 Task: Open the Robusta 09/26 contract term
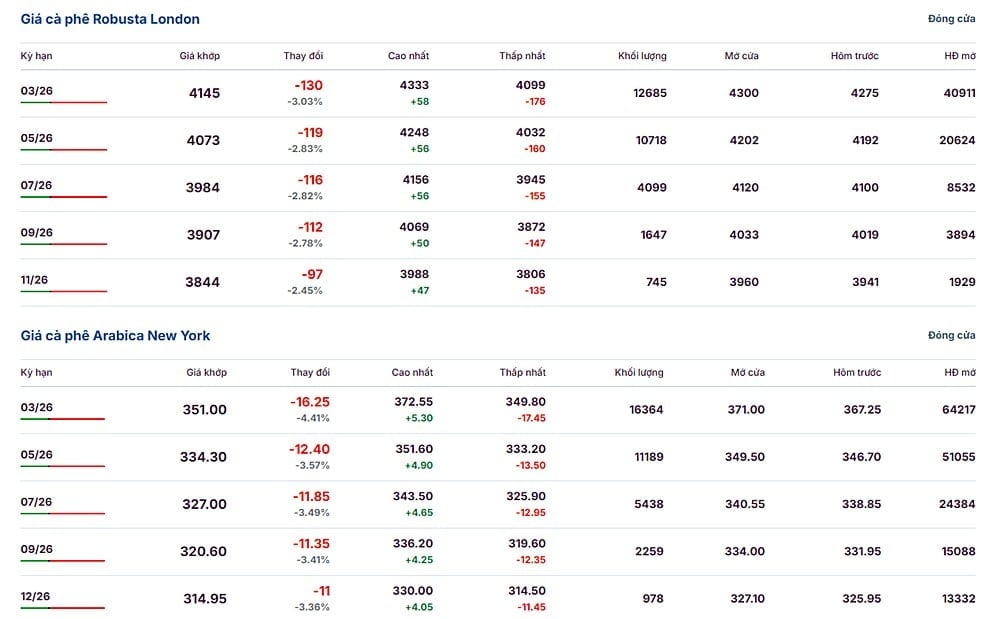(36, 232)
